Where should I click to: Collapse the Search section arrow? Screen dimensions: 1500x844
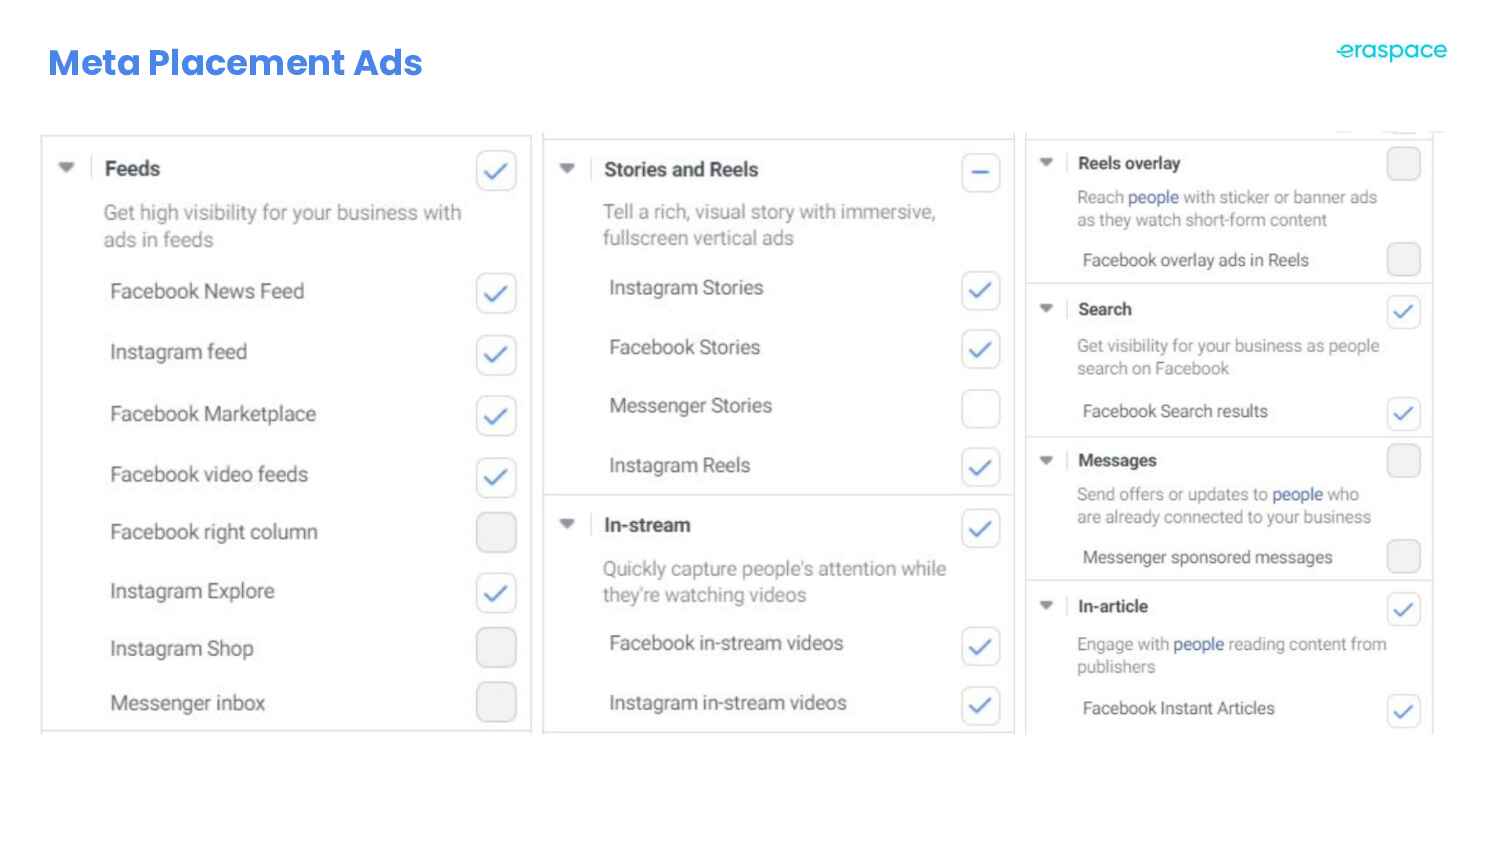pyautogui.click(x=1046, y=308)
